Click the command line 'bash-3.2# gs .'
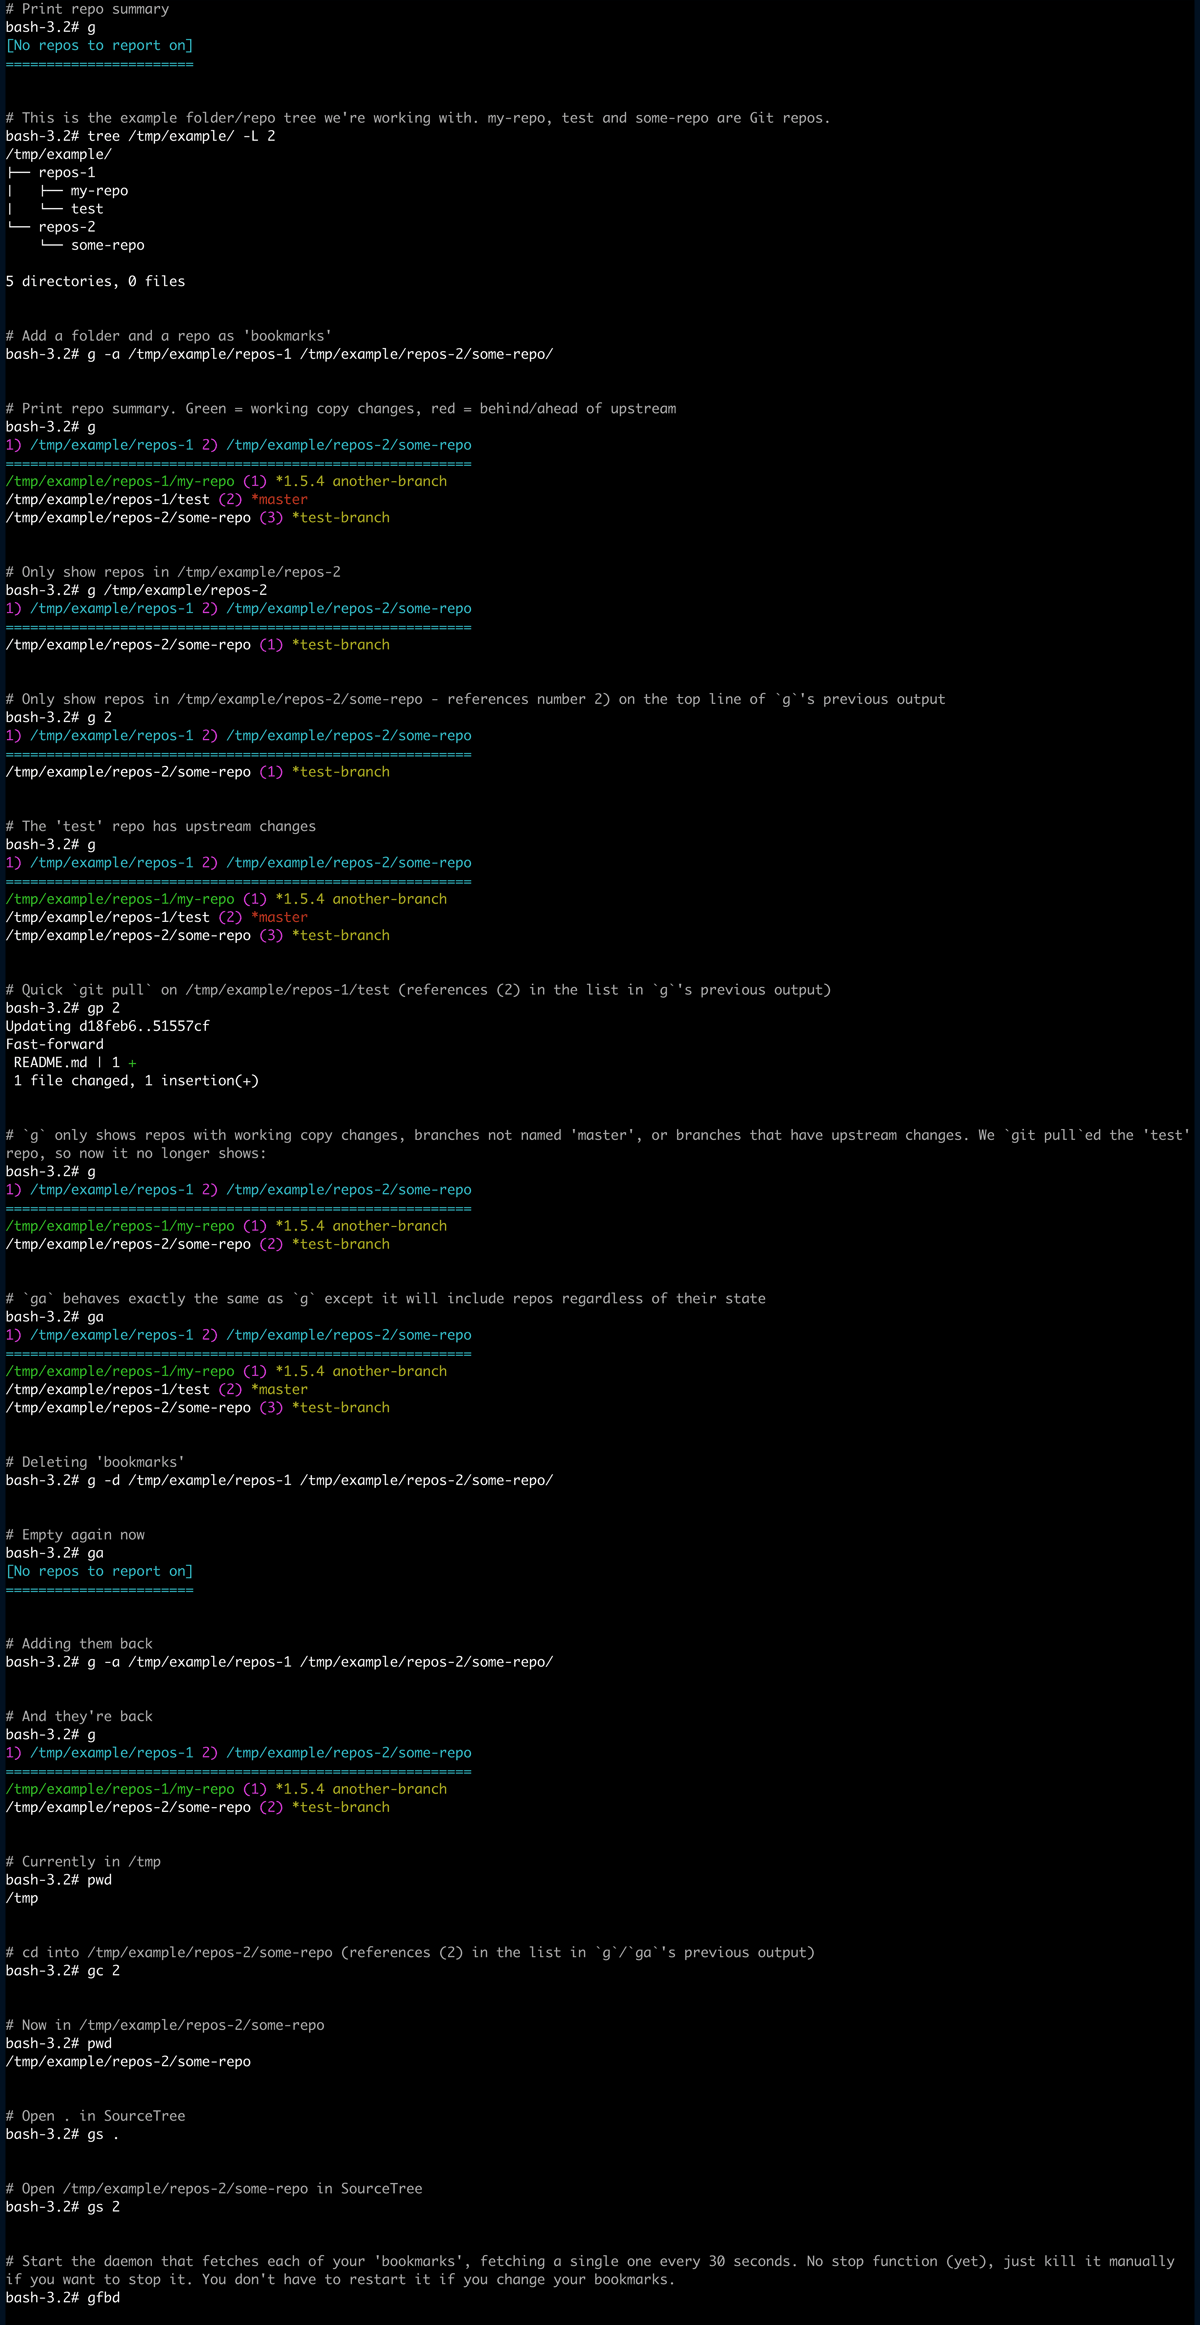Image resolution: width=1200 pixels, height=2325 pixels. click(x=63, y=2134)
